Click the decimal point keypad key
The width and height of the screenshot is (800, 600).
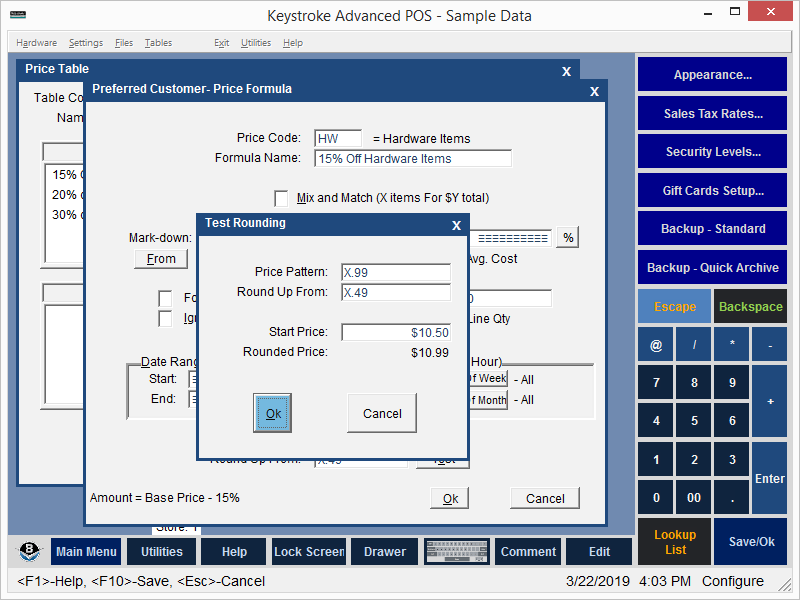pos(732,497)
